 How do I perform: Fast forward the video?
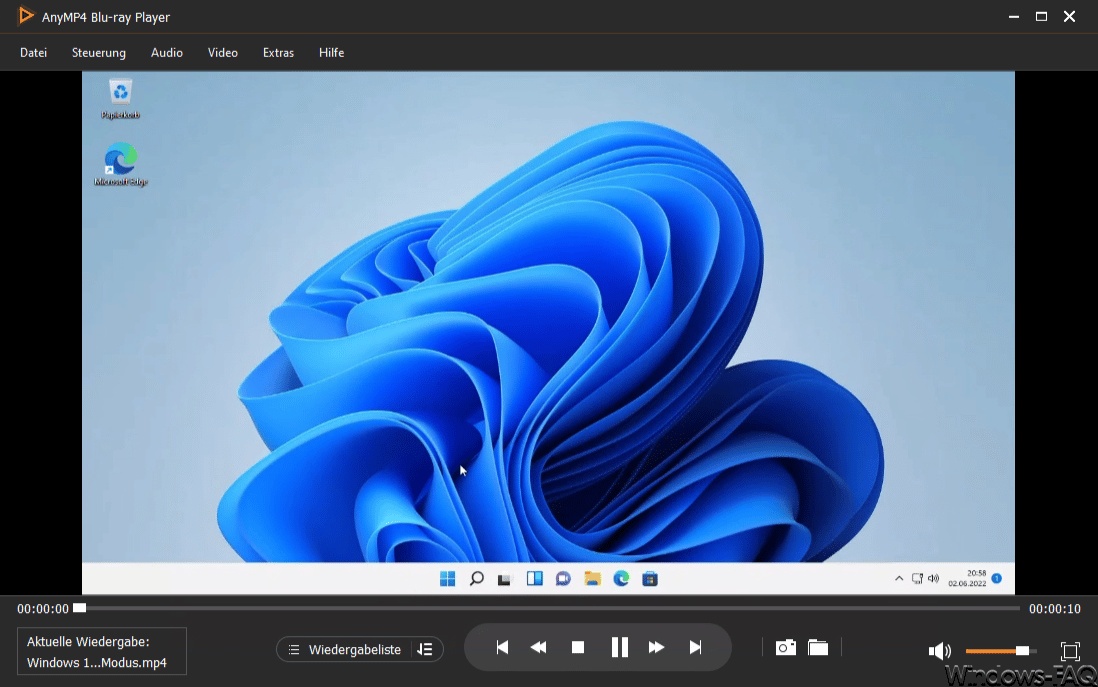coord(656,647)
